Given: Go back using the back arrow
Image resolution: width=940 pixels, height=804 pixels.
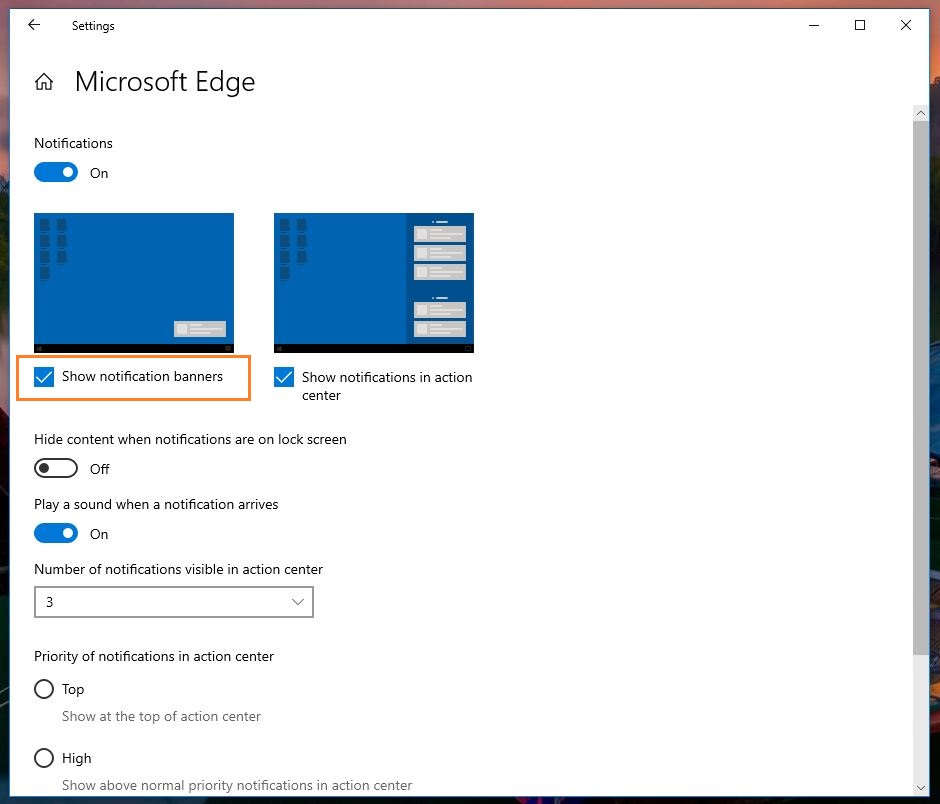Looking at the screenshot, I should [34, 25].
